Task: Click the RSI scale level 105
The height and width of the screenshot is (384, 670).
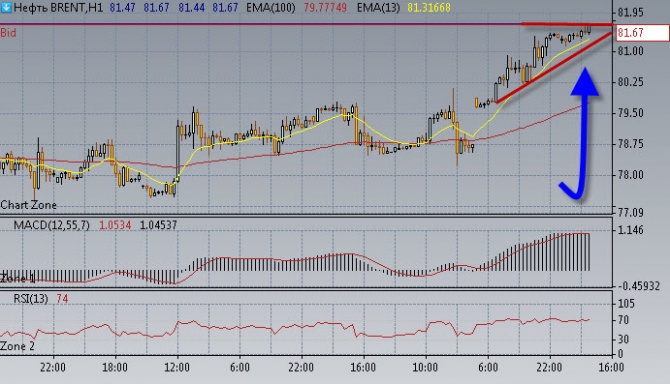Action: (626, 304)
